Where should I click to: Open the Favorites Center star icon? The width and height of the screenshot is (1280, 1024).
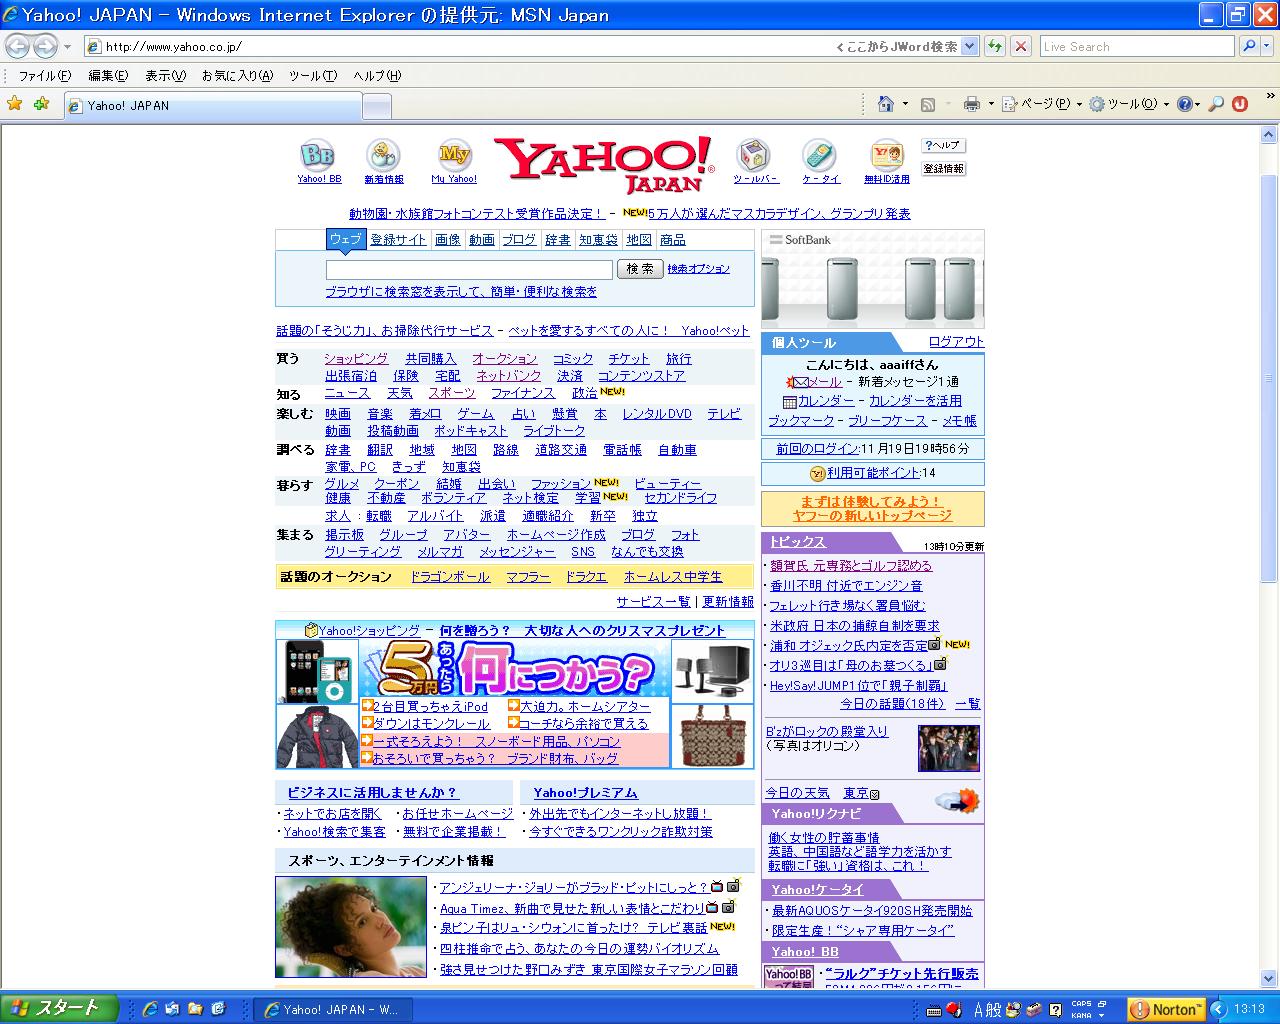coord(15,104)
